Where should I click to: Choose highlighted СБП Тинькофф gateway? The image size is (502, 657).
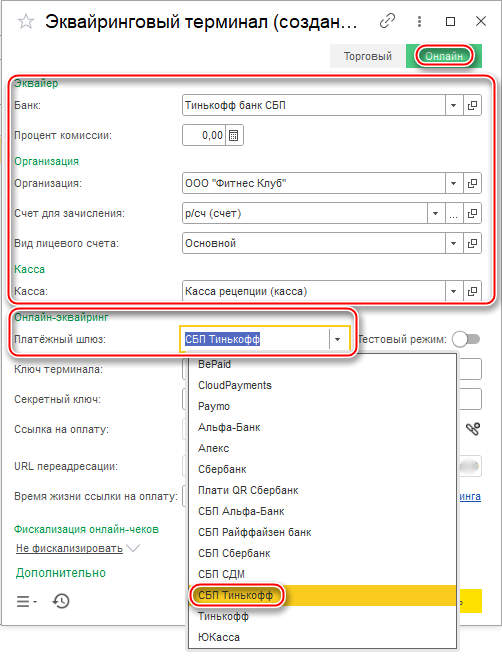pyautogui.click(x=322, y=595)
